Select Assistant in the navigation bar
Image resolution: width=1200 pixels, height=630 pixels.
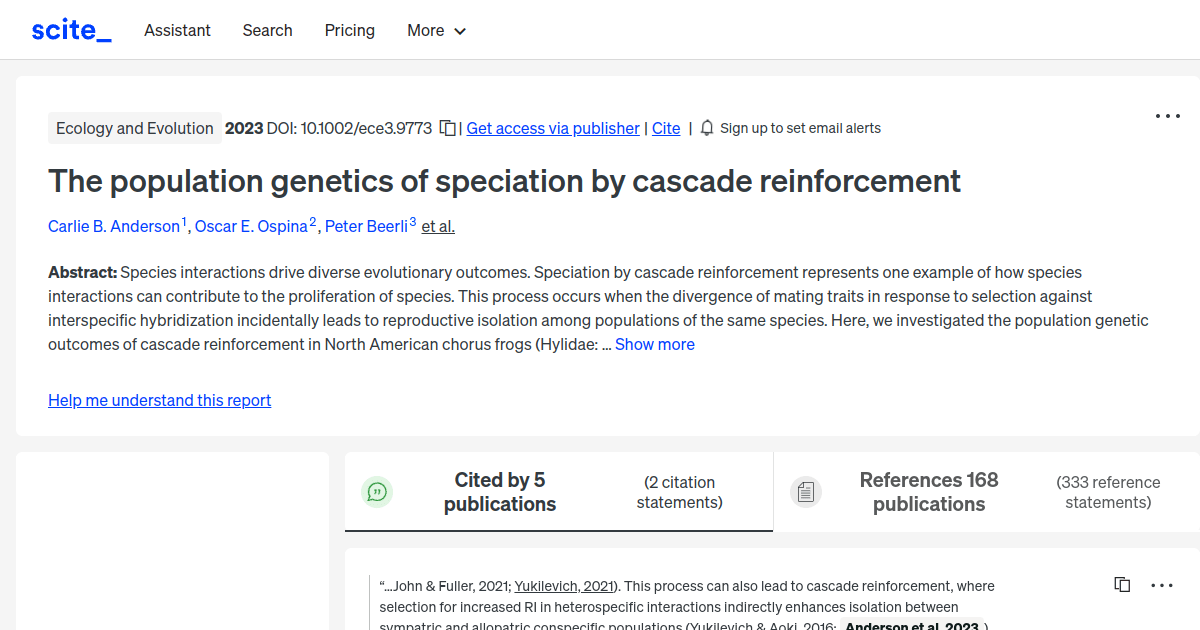[177, 30]
